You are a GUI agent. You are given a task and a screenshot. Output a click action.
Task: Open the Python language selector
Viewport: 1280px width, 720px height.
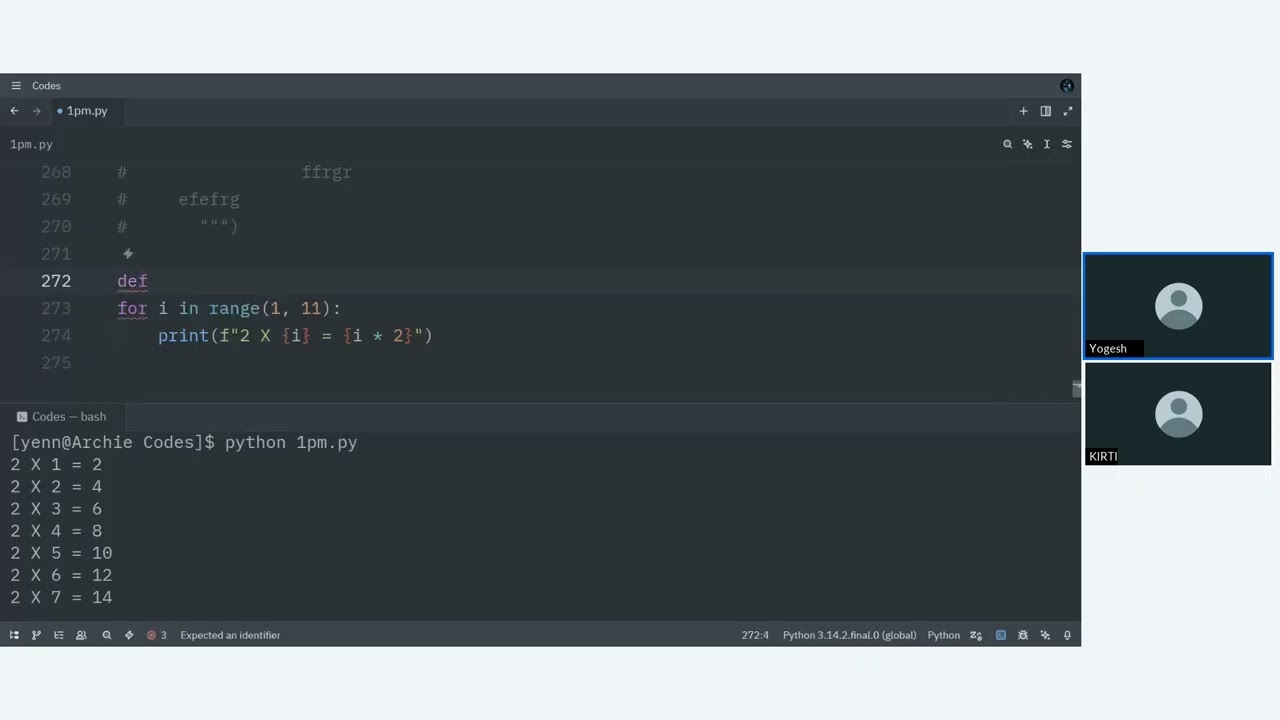pos(943,635)
